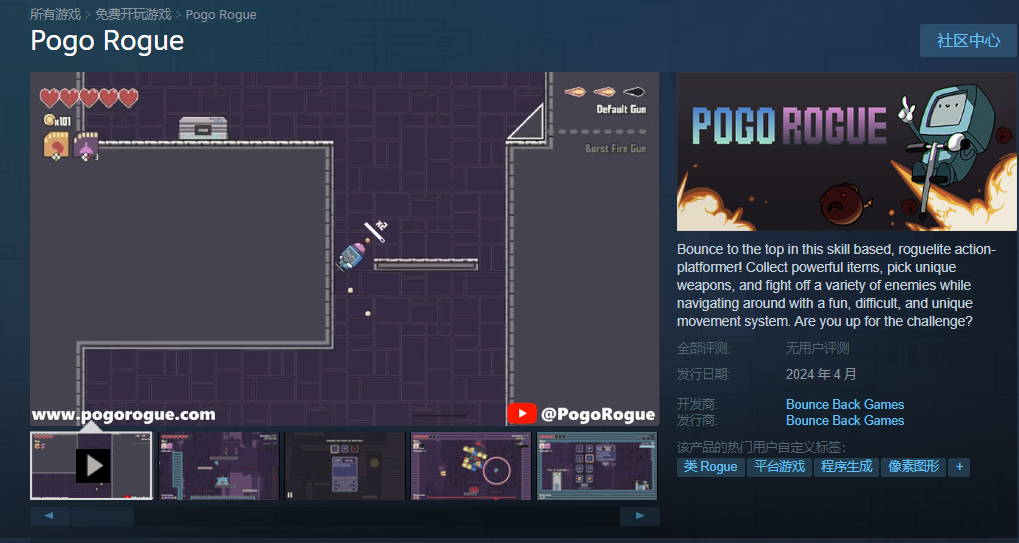Click the 该产品的热门用户自定义标签 label
The width and height of the screenshot is (1019, 543).
(x=761, y=448)
